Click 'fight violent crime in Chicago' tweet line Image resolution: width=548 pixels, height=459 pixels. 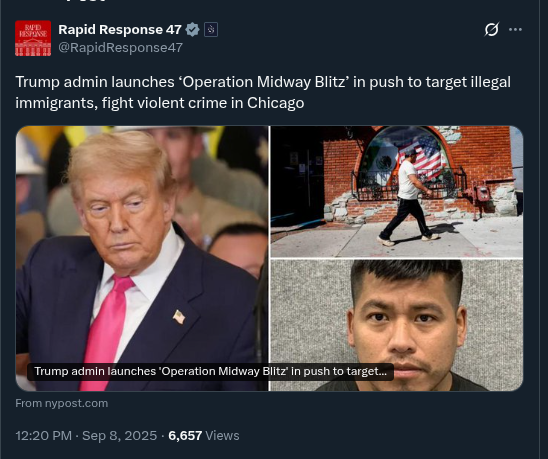(203, 103)
